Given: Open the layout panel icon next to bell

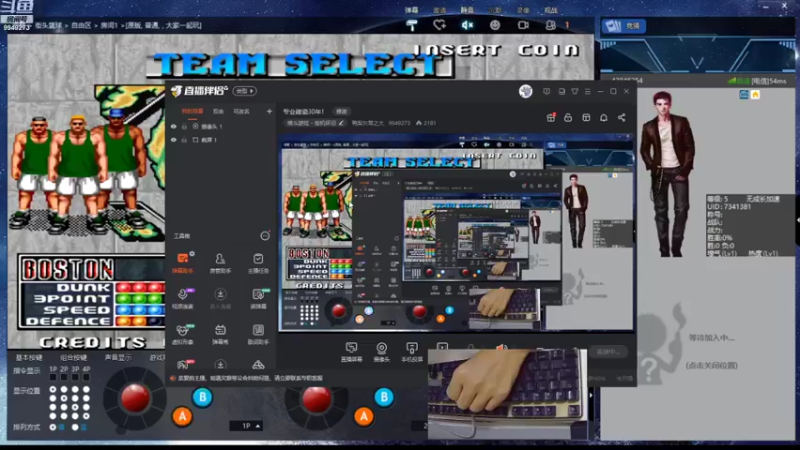Looking at the screenshot, I should pyautogui.click(x=586, y=118).
